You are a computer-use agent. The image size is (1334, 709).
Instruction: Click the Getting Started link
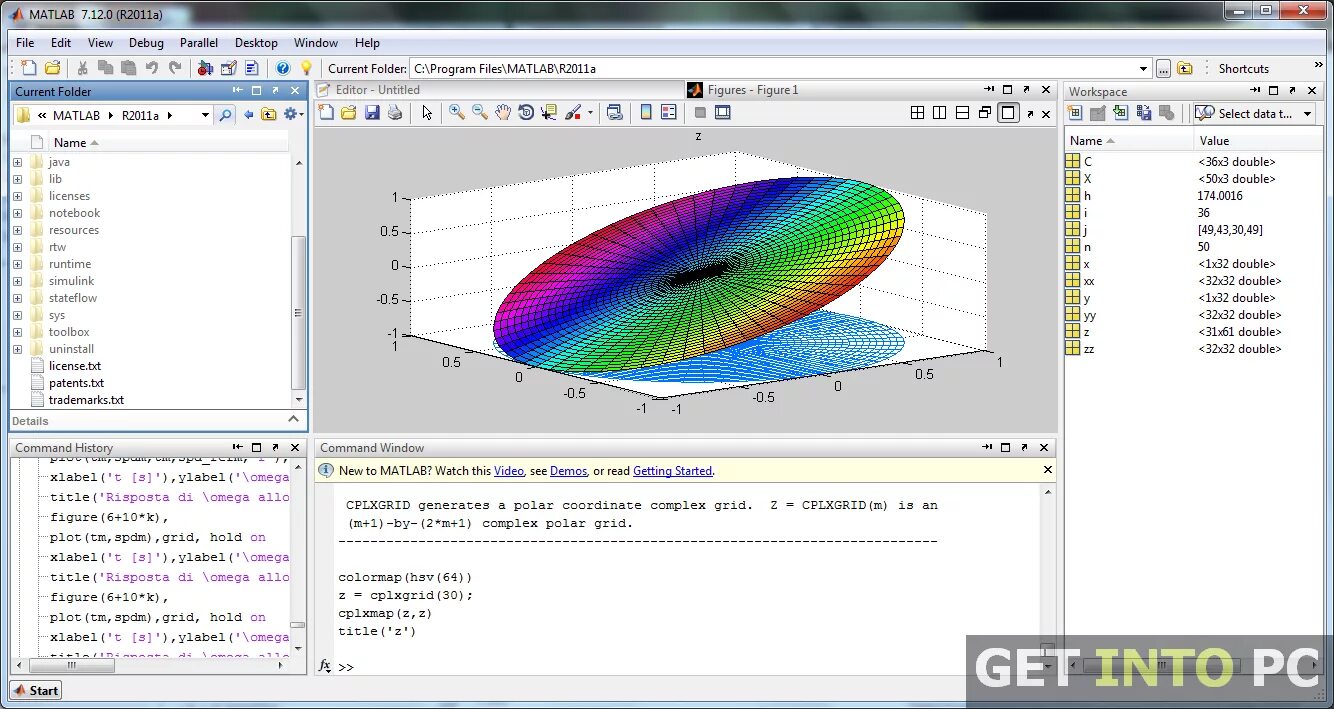tap(672, 471)
